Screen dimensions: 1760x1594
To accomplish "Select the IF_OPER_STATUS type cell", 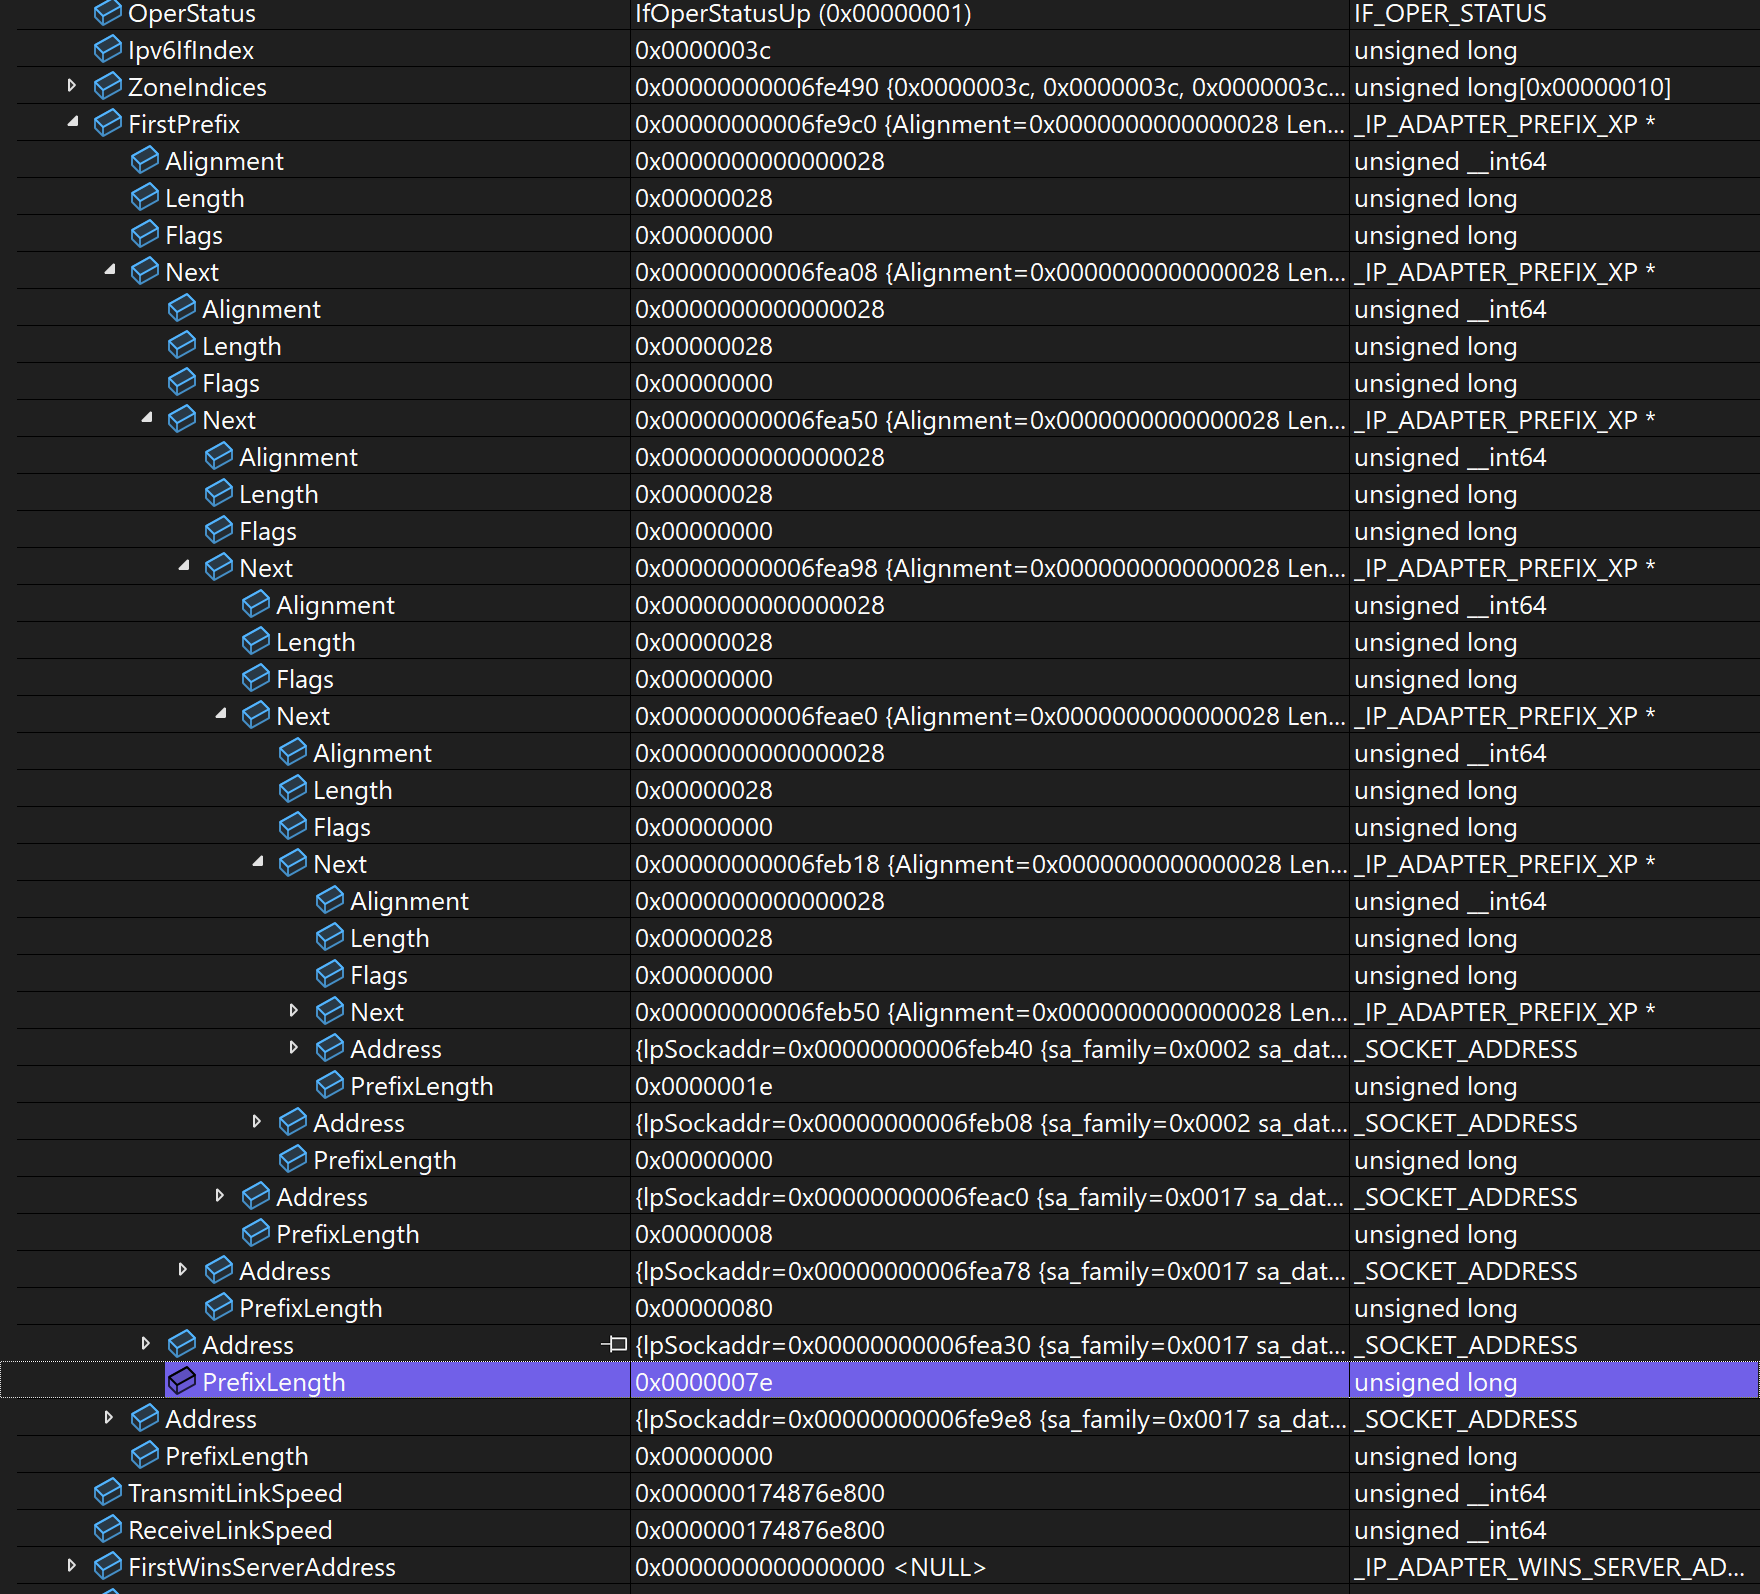I will [1450, 13].
